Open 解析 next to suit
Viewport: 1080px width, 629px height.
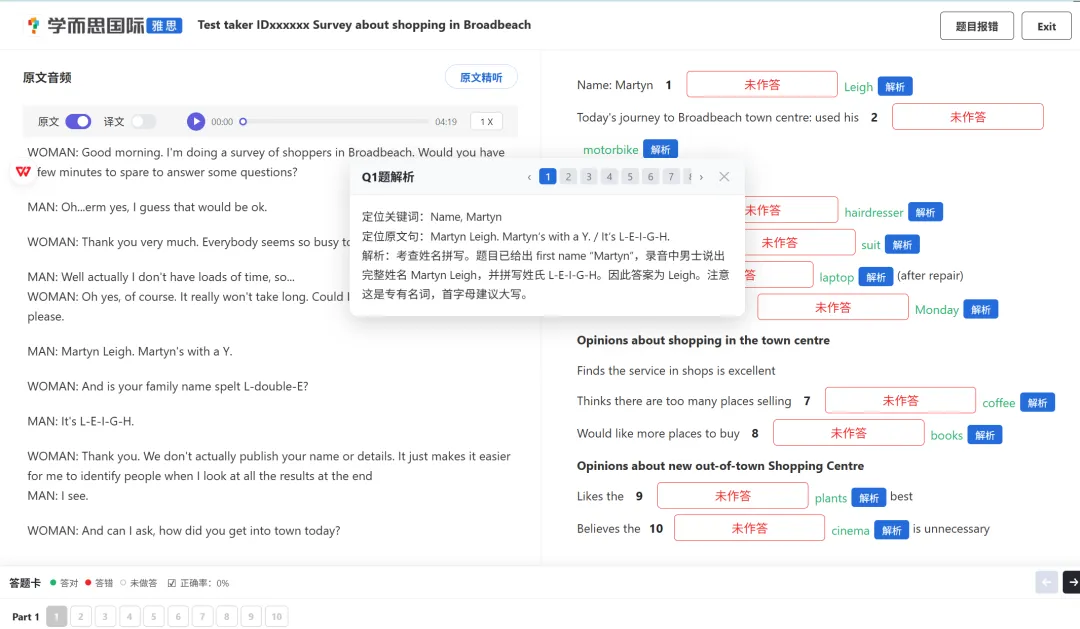pyautogui.click(x=902, y=245)
